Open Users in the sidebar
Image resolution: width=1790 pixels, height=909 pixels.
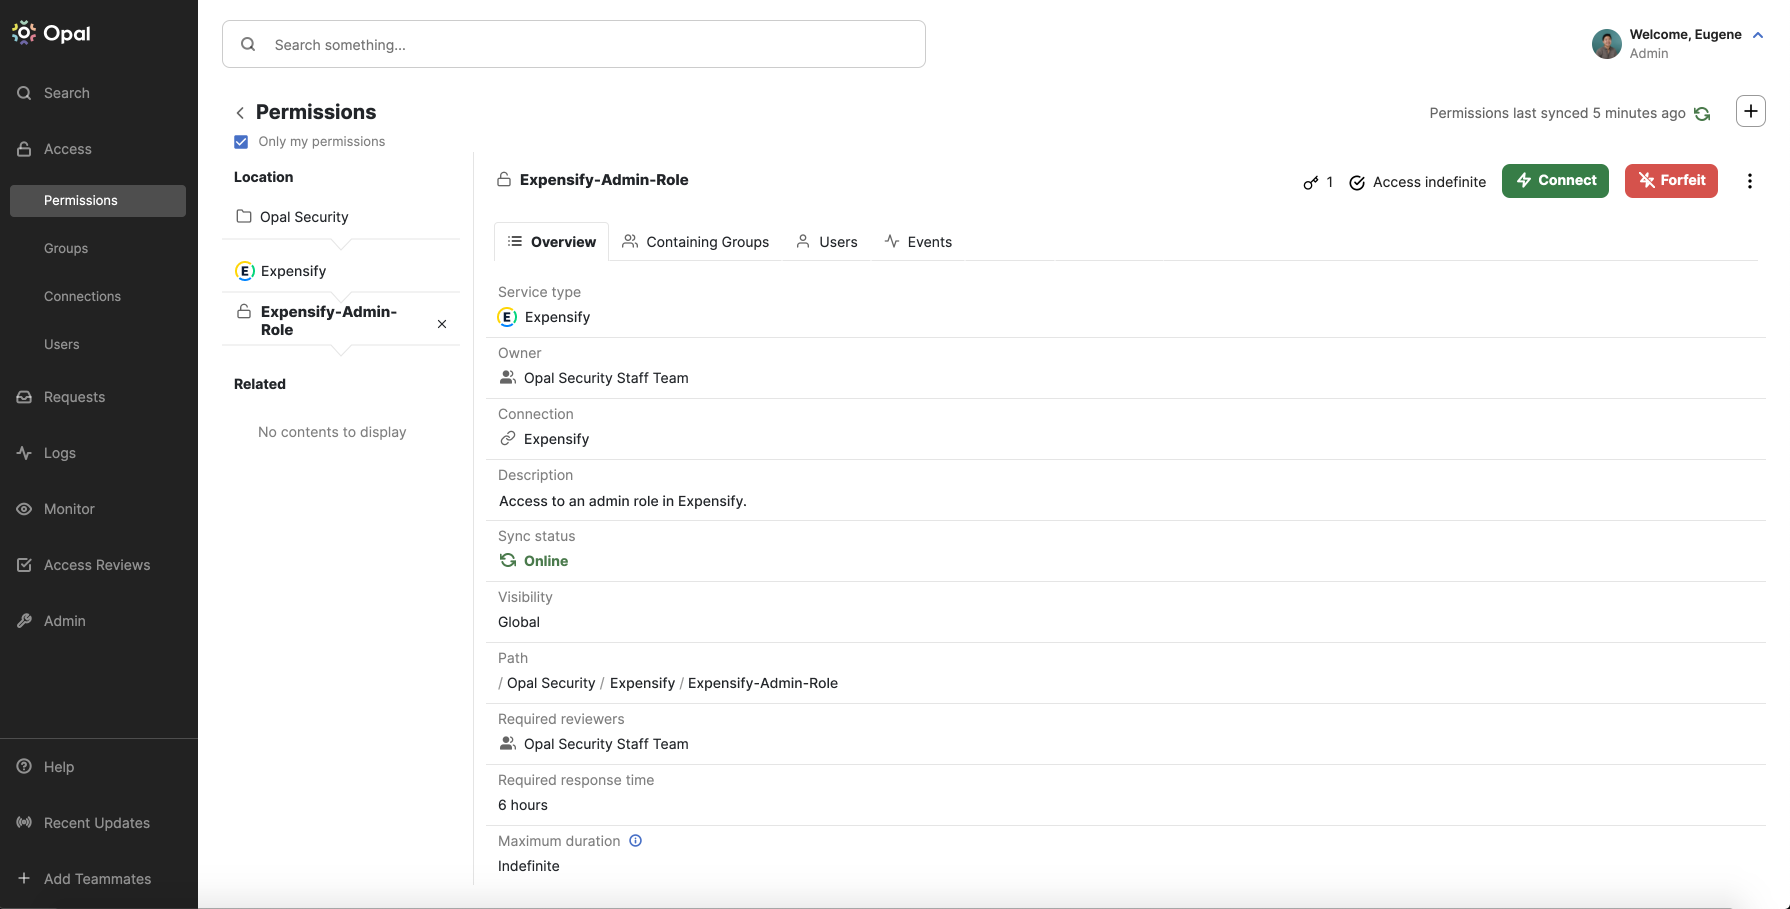[x=62, y=344]
